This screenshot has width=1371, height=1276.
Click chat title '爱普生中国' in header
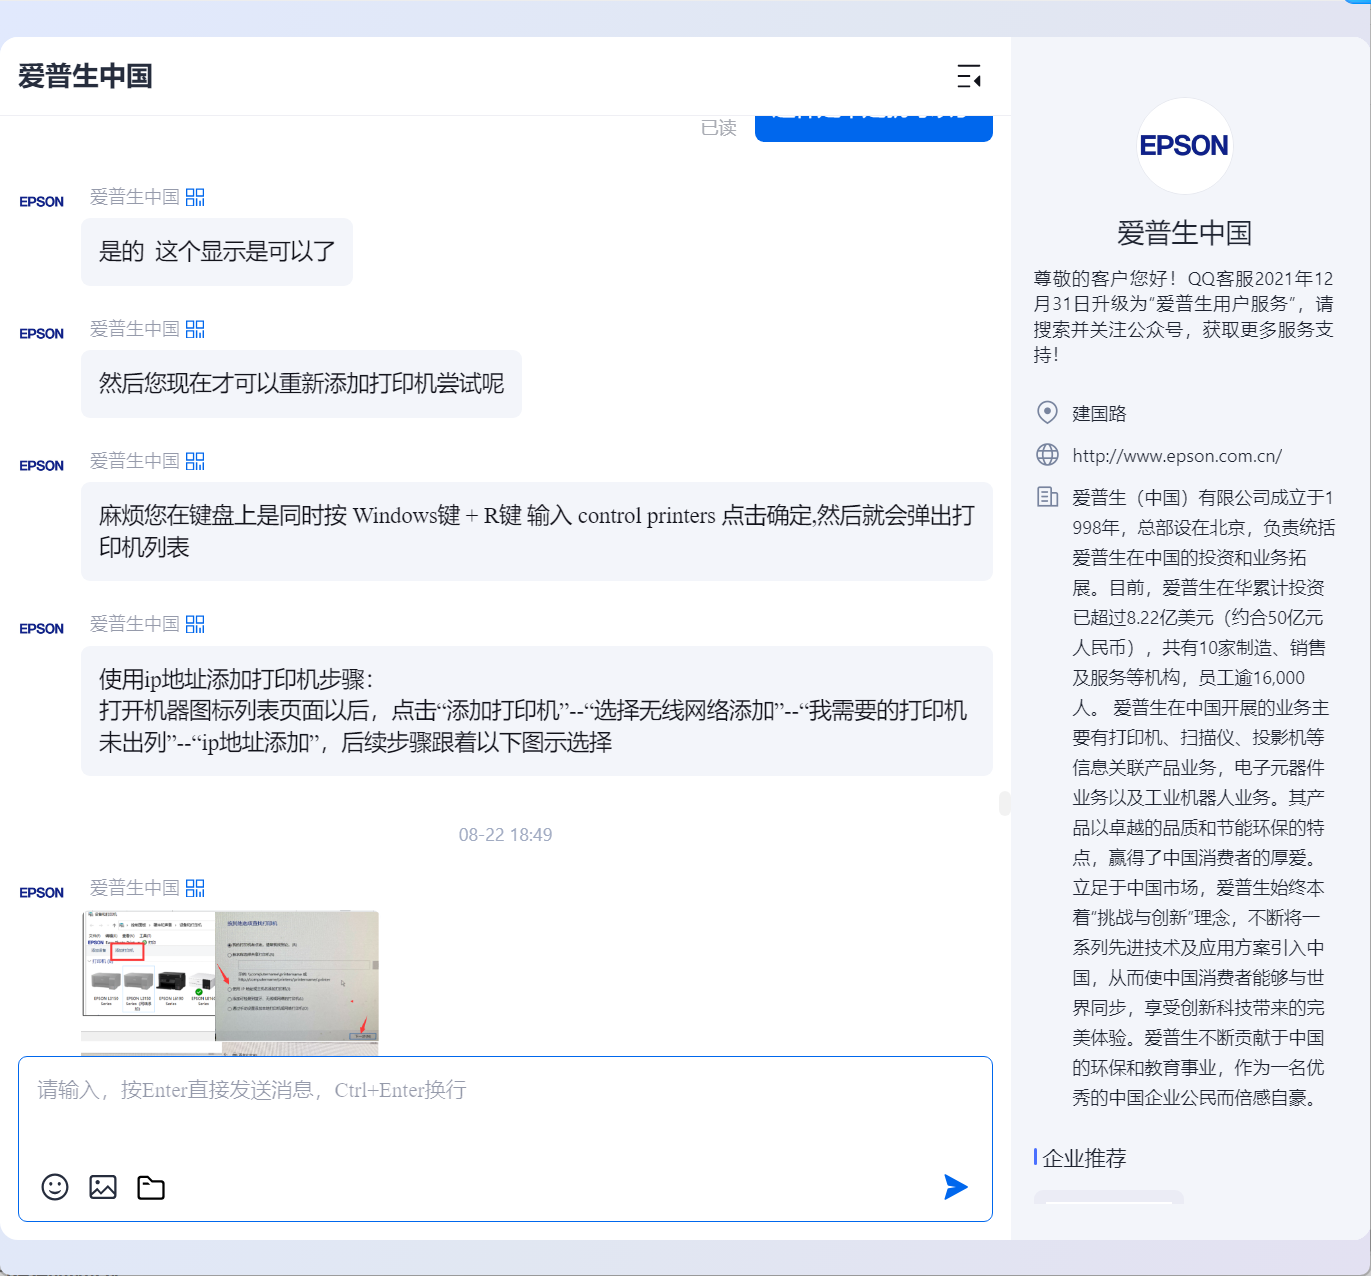[x=85, y=76]
